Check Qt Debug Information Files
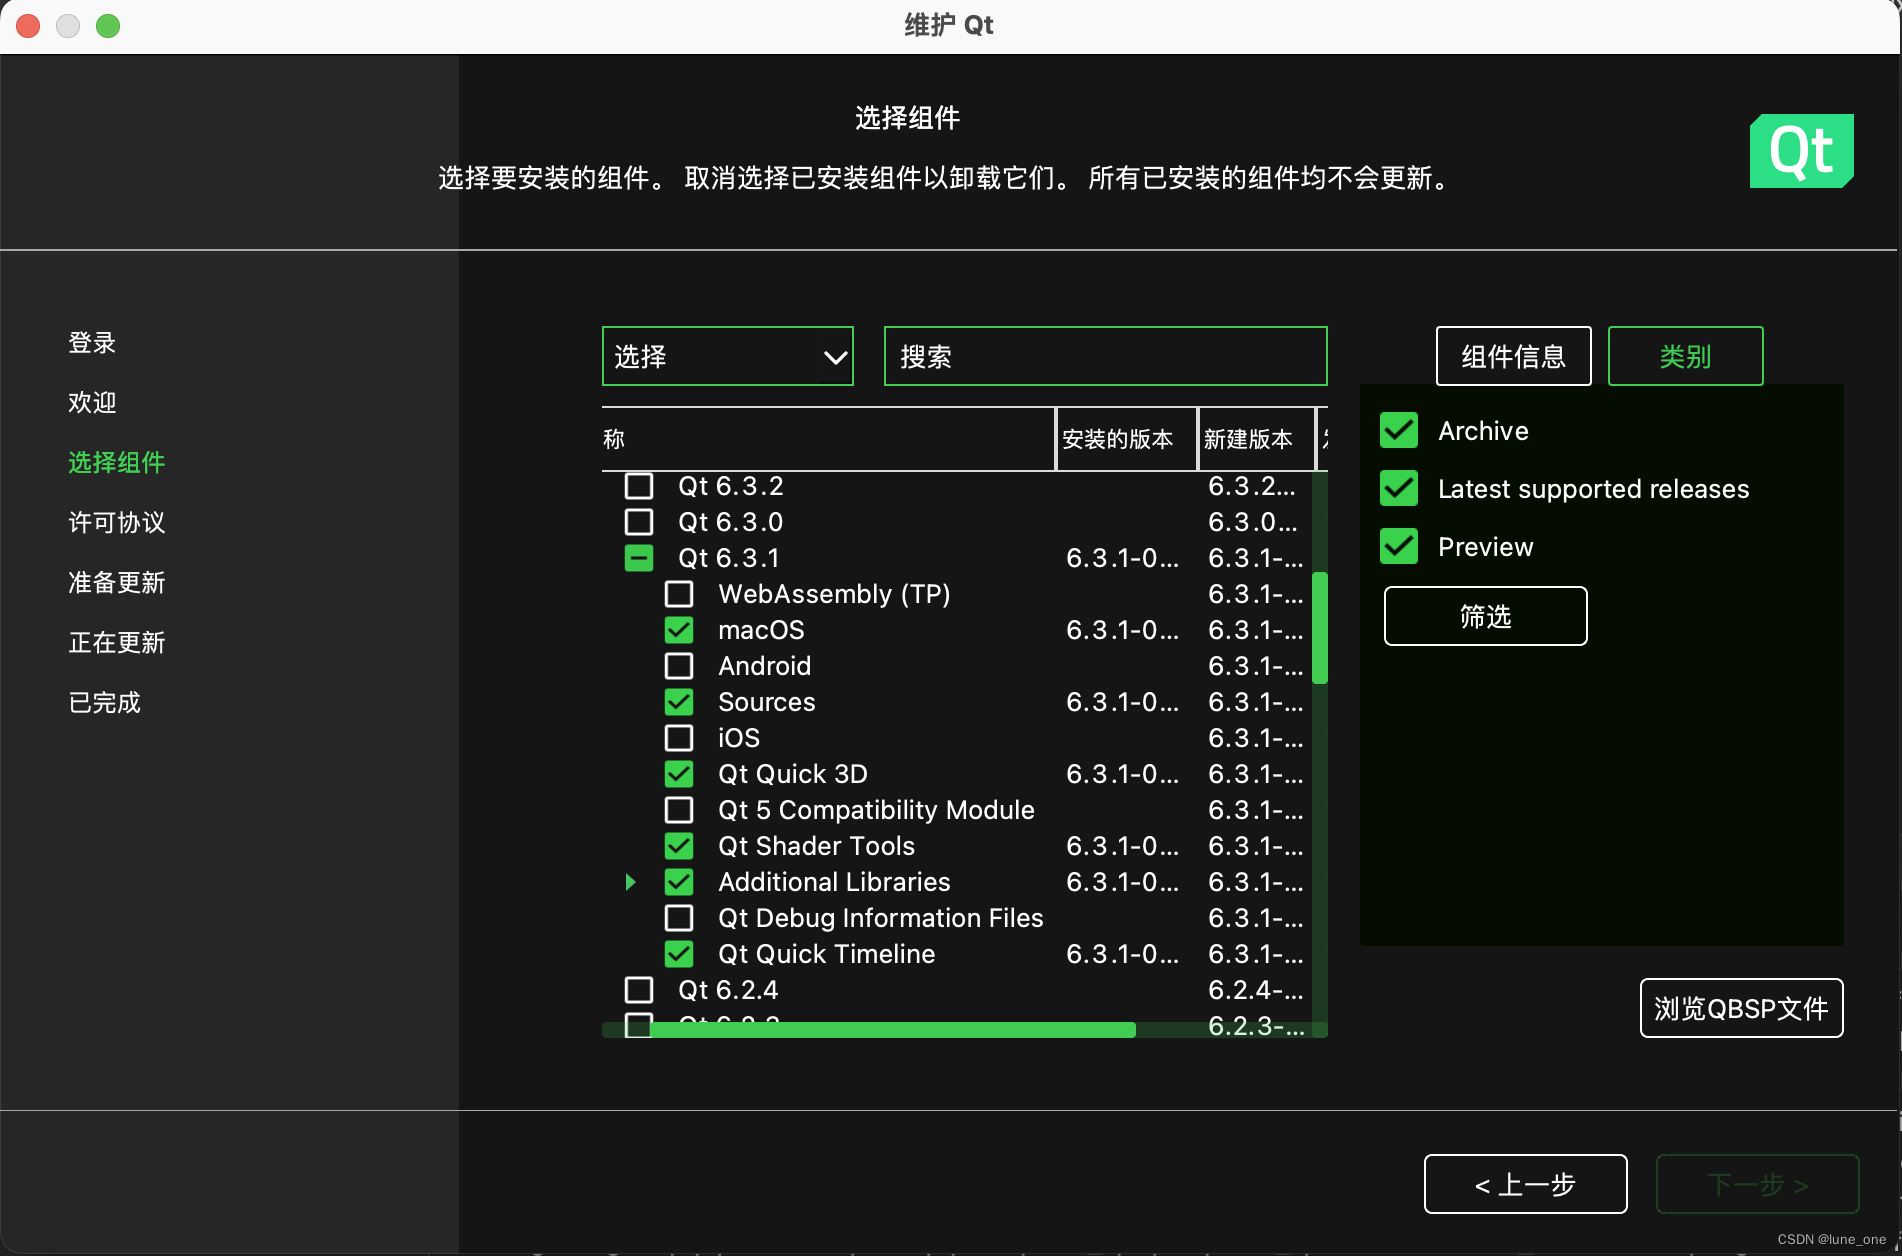The width and height of the screenshot is (1902, 1256). [x=680, y=918]
